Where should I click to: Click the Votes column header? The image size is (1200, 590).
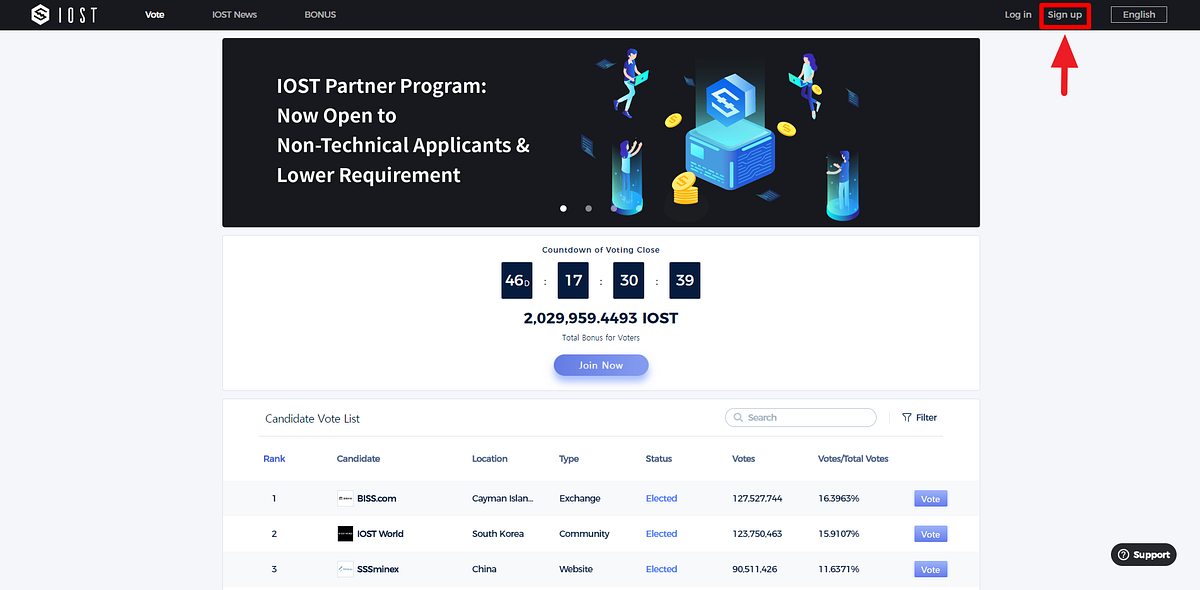(744, 459)
